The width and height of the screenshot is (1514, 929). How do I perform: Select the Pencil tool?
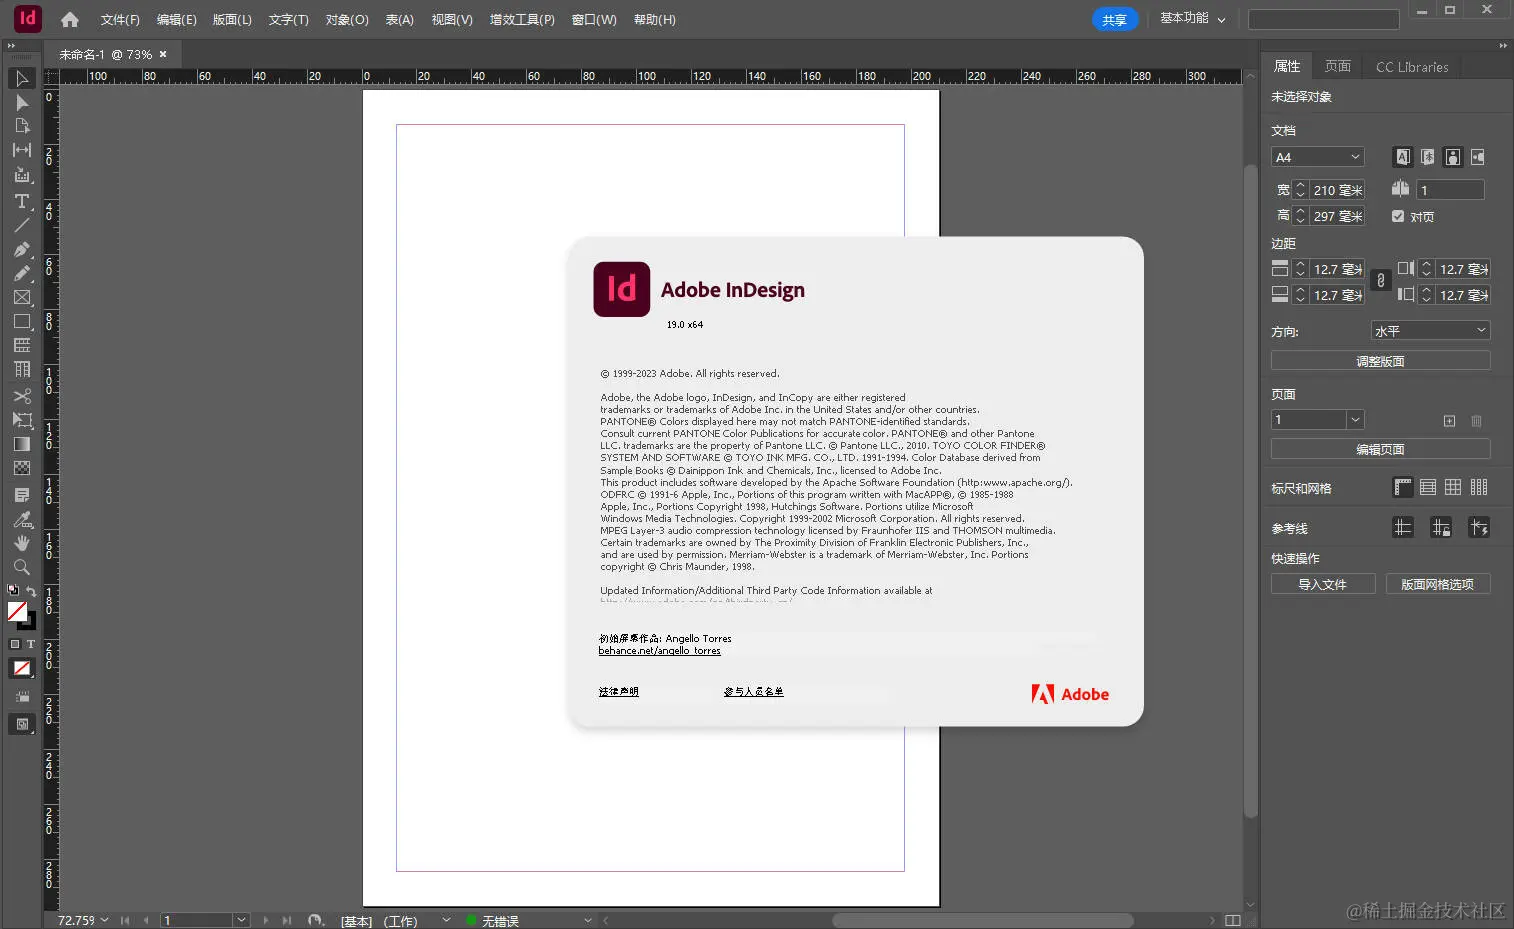(22, 273)
